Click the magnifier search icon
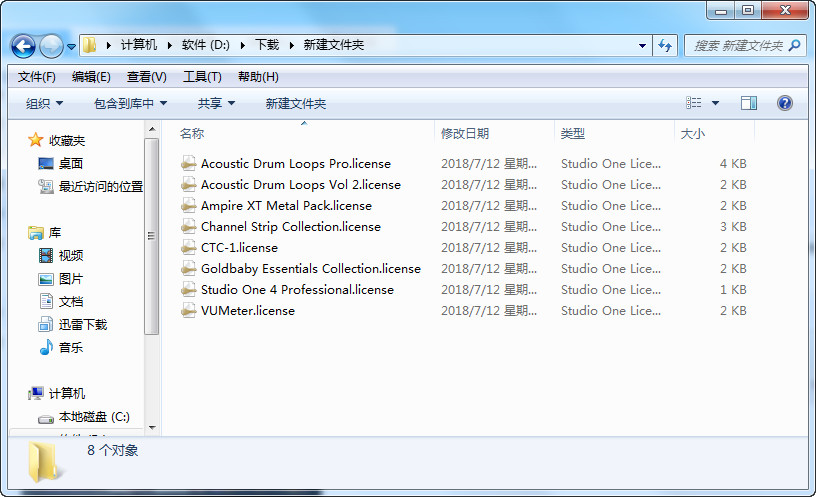Image resolution: width=816 pixels, height=497 pixels. (795, 46)
